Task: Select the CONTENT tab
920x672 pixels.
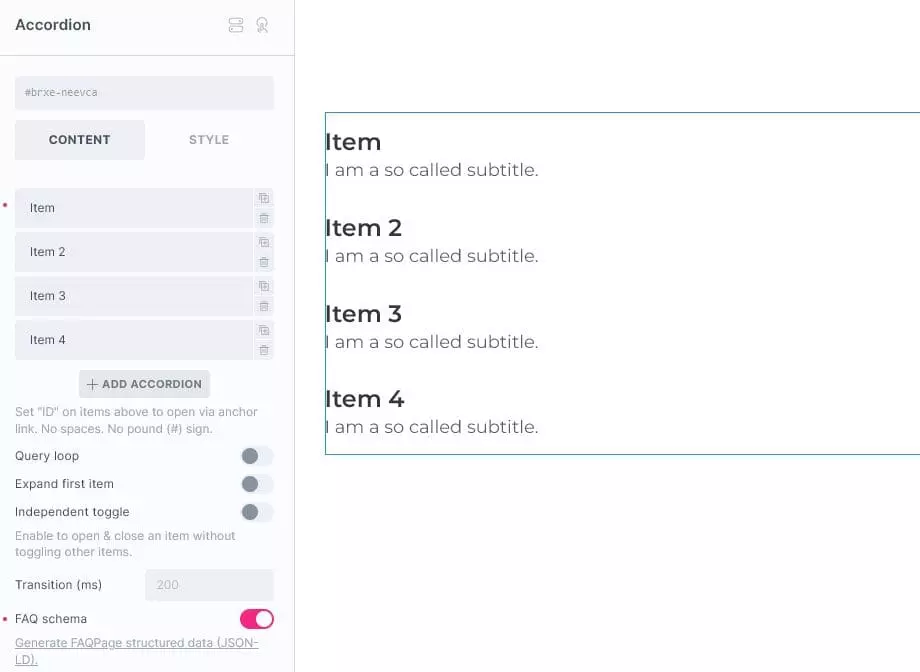Action: click(80, 140)
